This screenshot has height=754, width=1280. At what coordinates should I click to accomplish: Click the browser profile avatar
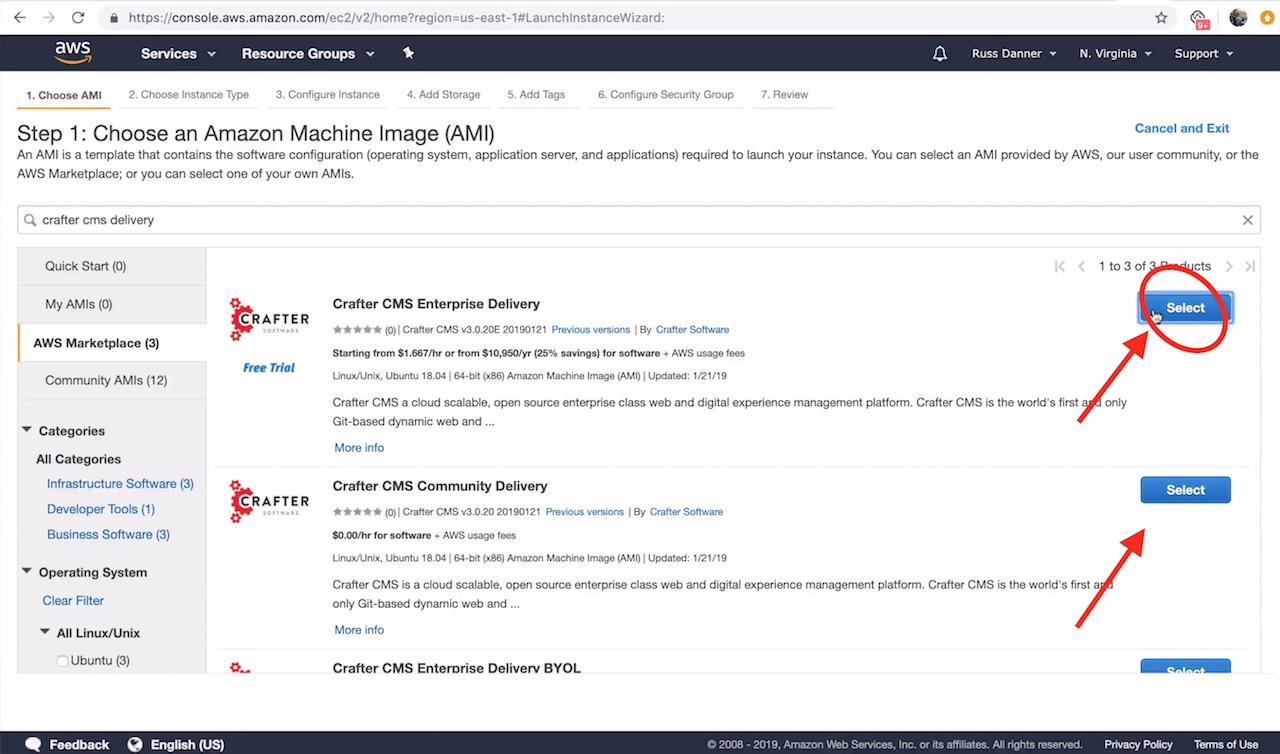[x=1238, y=17]
